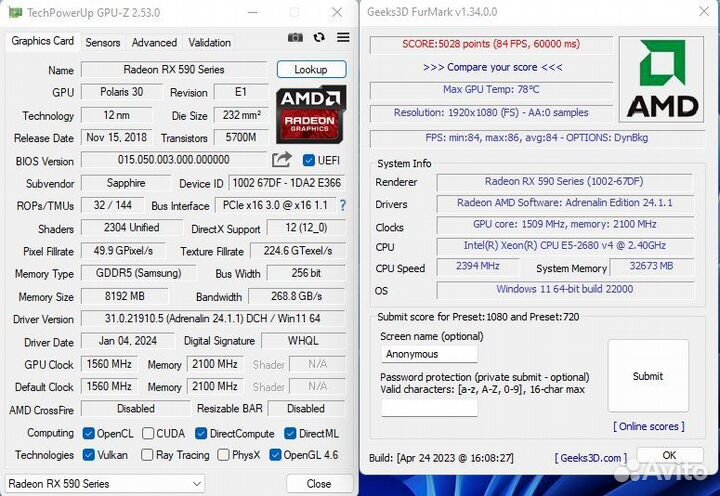Open the Online scores link
This screenshot has width=720, height=496.
pos(647,426)
